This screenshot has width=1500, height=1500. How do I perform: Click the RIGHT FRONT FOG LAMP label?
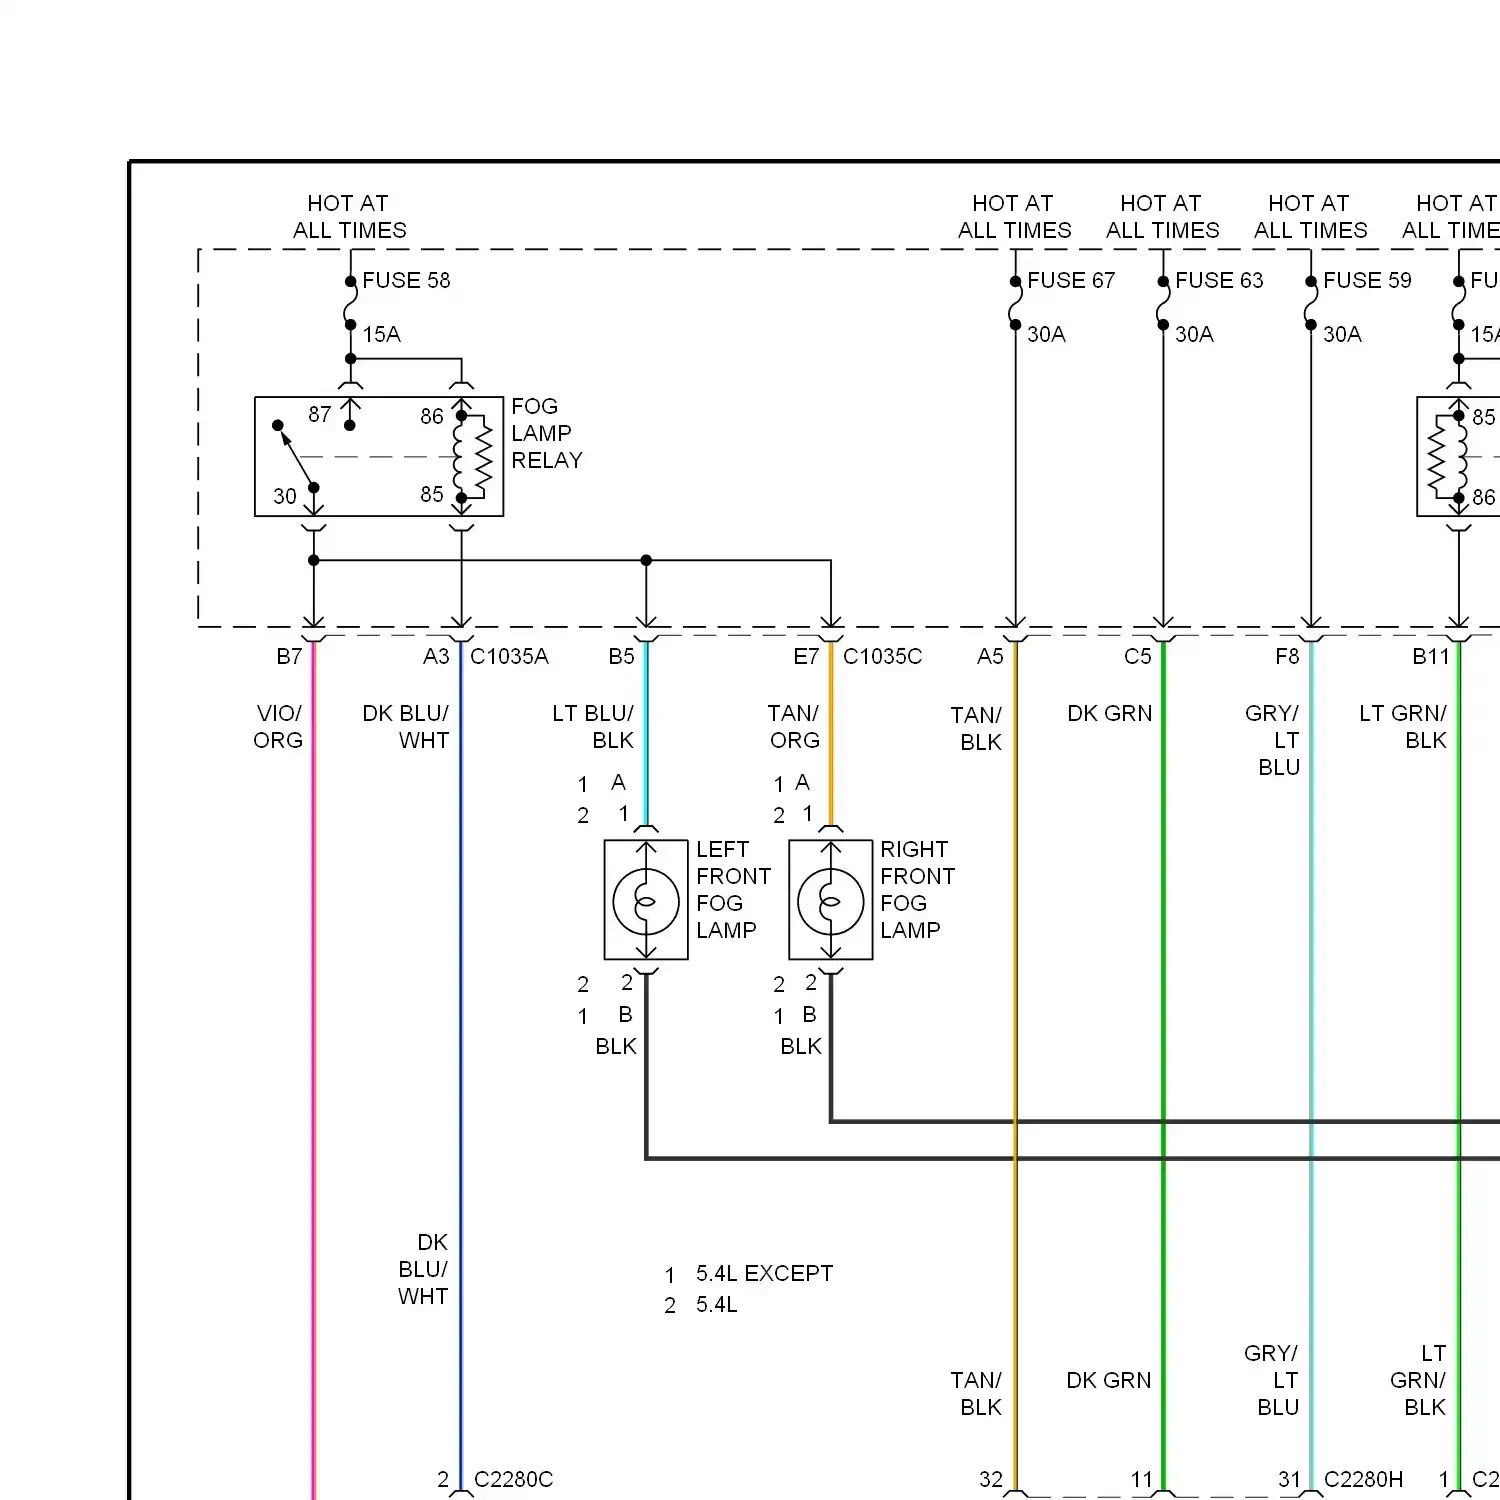click(917, 890)
